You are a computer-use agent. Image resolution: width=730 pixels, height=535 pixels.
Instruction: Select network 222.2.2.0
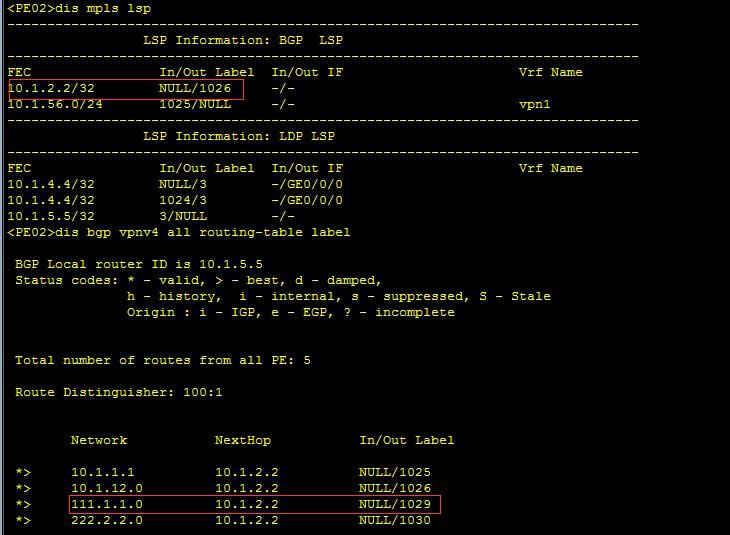107,520
